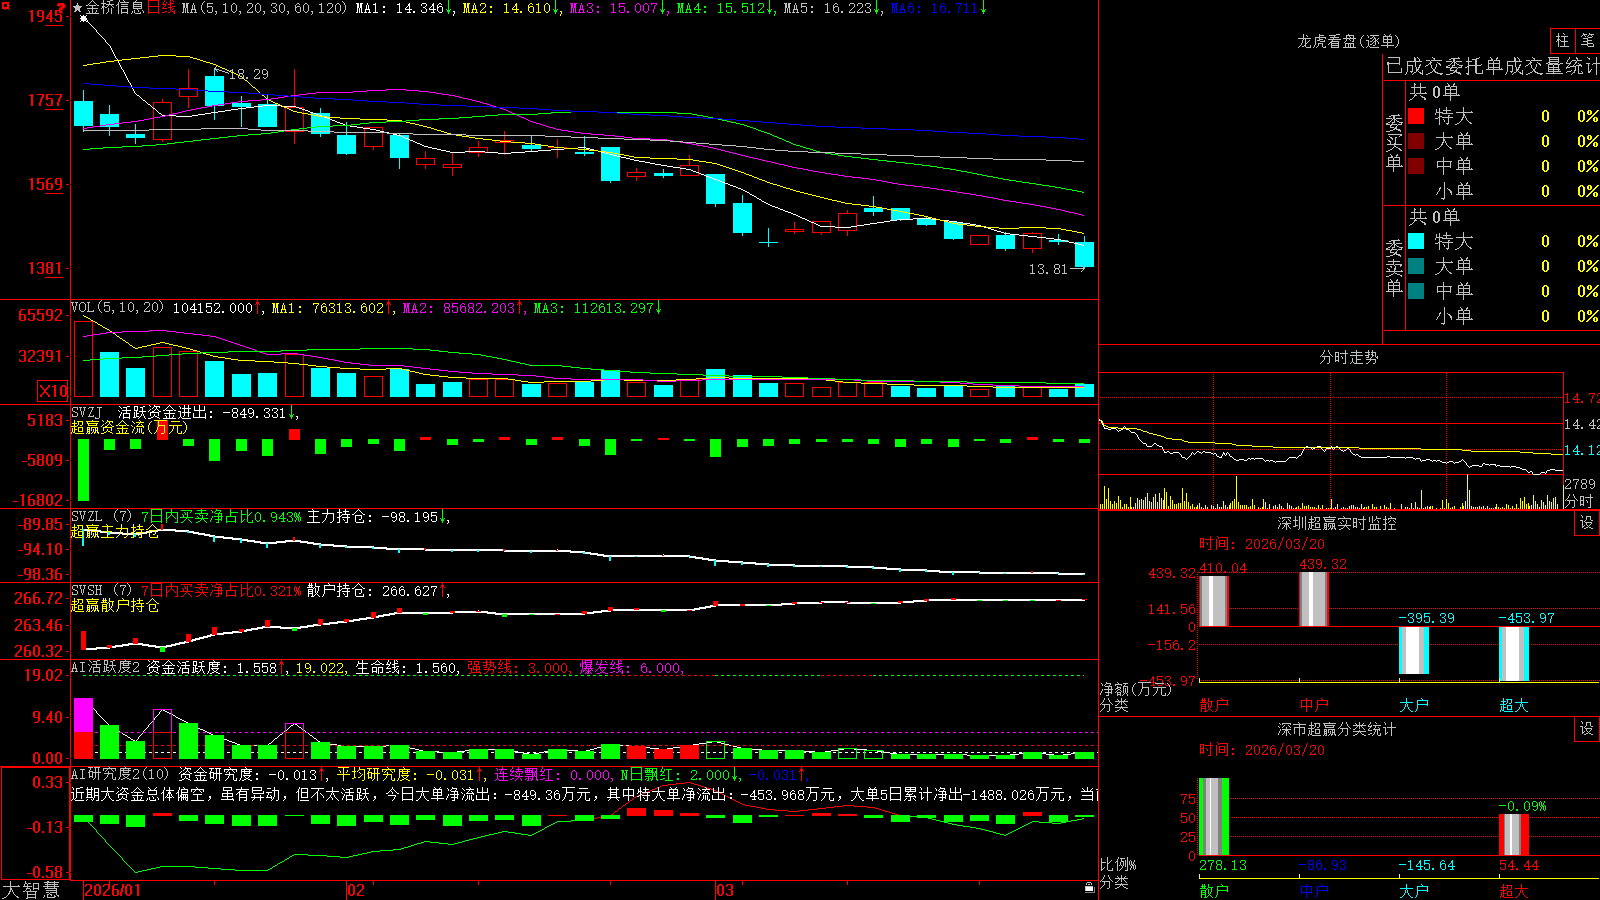Viewport: 1600px width, 900px height.
Task: Click the 超赢主力持仓 label
Action: coord(115,531)
